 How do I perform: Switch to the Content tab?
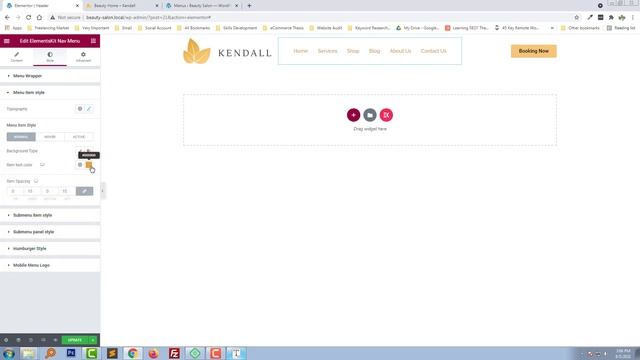click(x=17, y=57)
